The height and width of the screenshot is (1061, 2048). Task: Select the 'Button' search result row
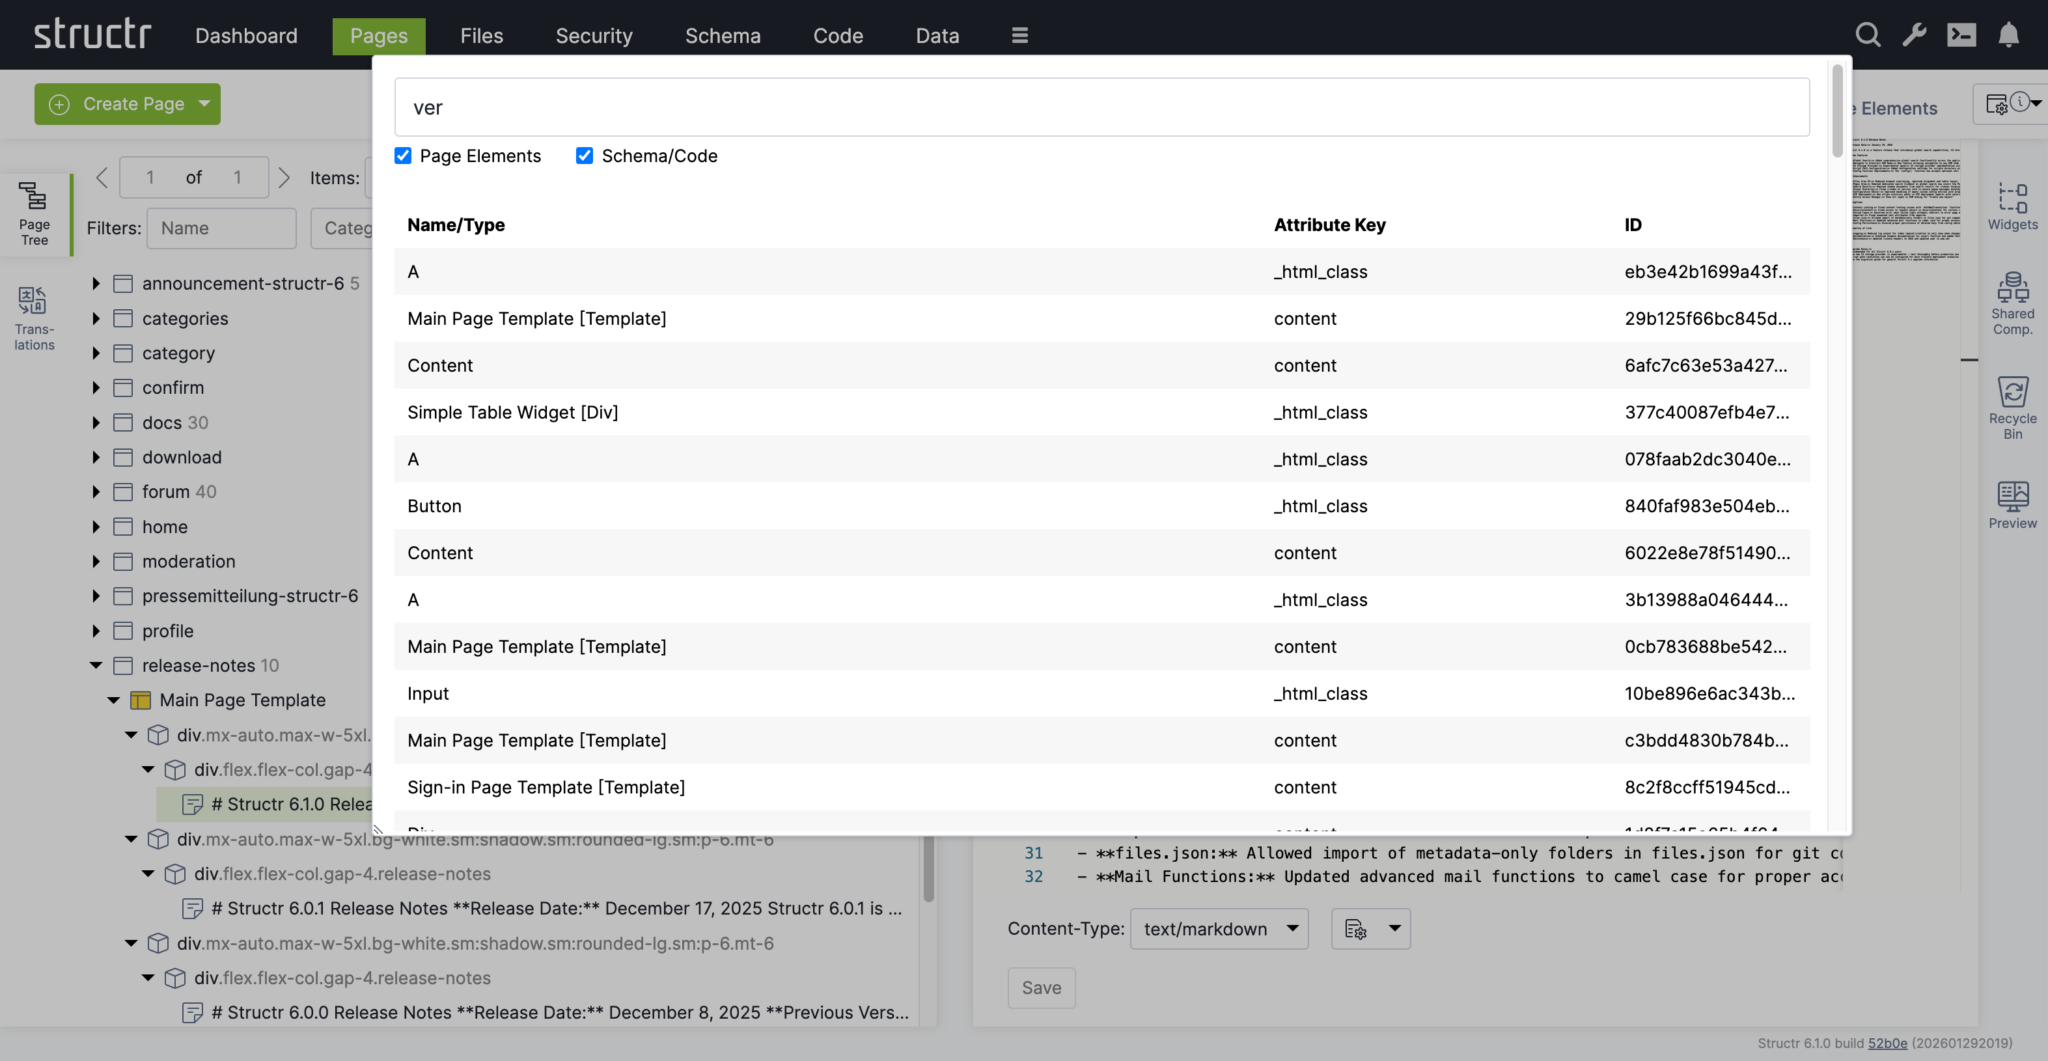(x=1101, y=506)
